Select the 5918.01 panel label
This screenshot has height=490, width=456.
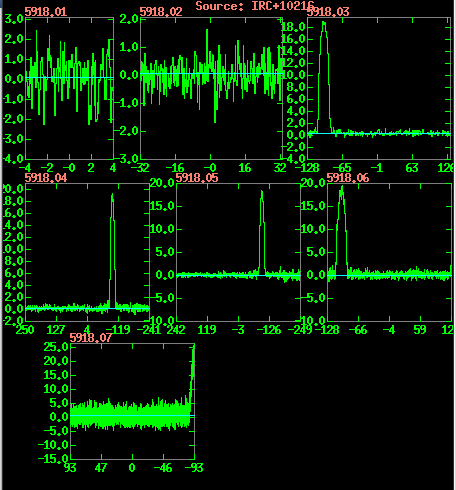(x=46, y=12)
